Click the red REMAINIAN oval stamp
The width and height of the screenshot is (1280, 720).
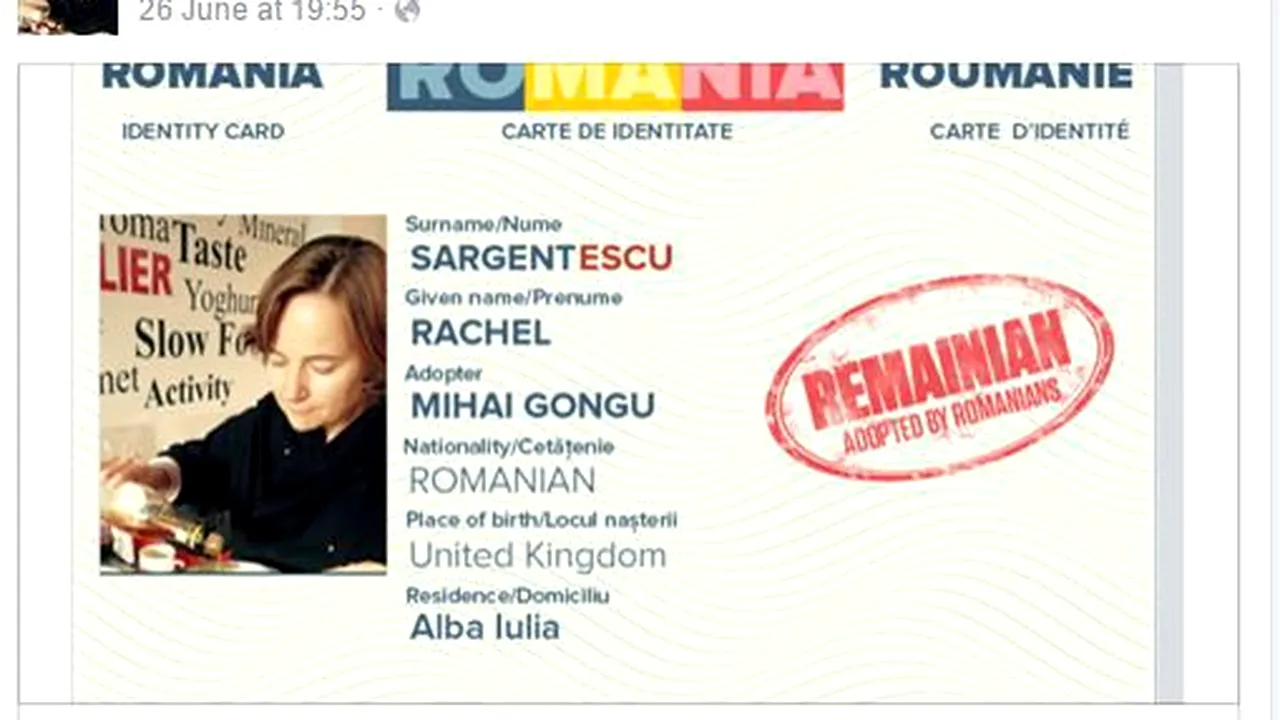point(938,377)
